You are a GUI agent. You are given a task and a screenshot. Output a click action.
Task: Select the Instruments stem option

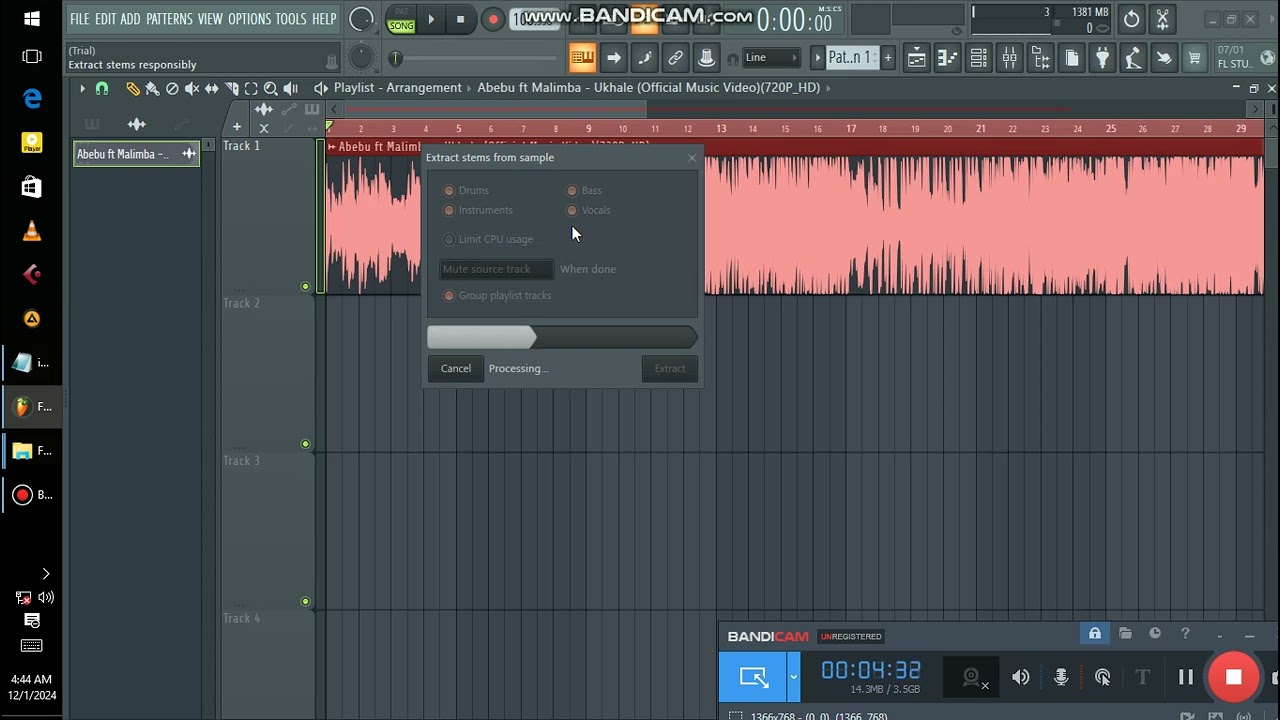[449, 210]
